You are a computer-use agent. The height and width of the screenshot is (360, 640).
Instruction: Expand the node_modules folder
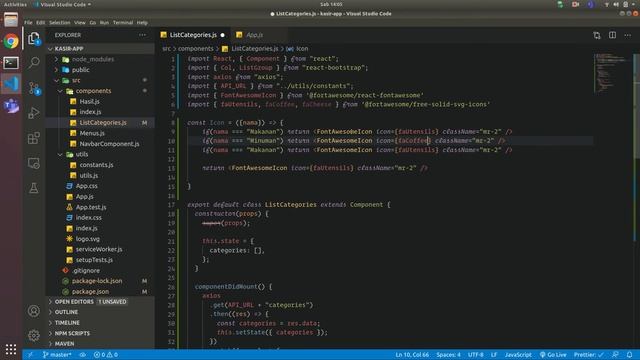point(56,59)
